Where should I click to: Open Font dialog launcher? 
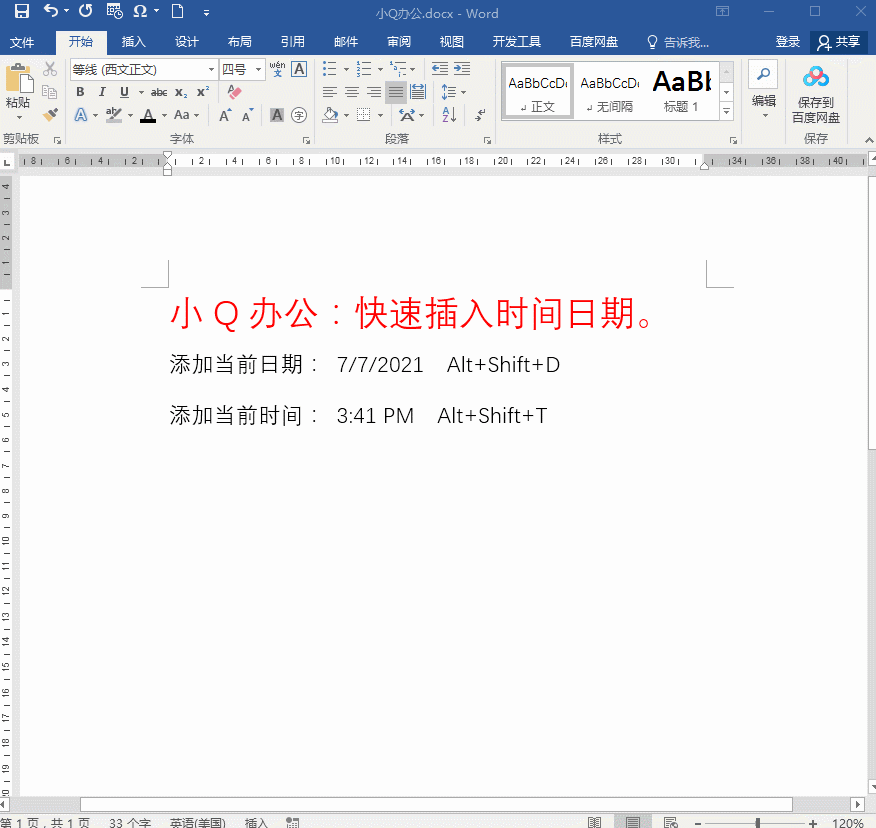(306, 140)
